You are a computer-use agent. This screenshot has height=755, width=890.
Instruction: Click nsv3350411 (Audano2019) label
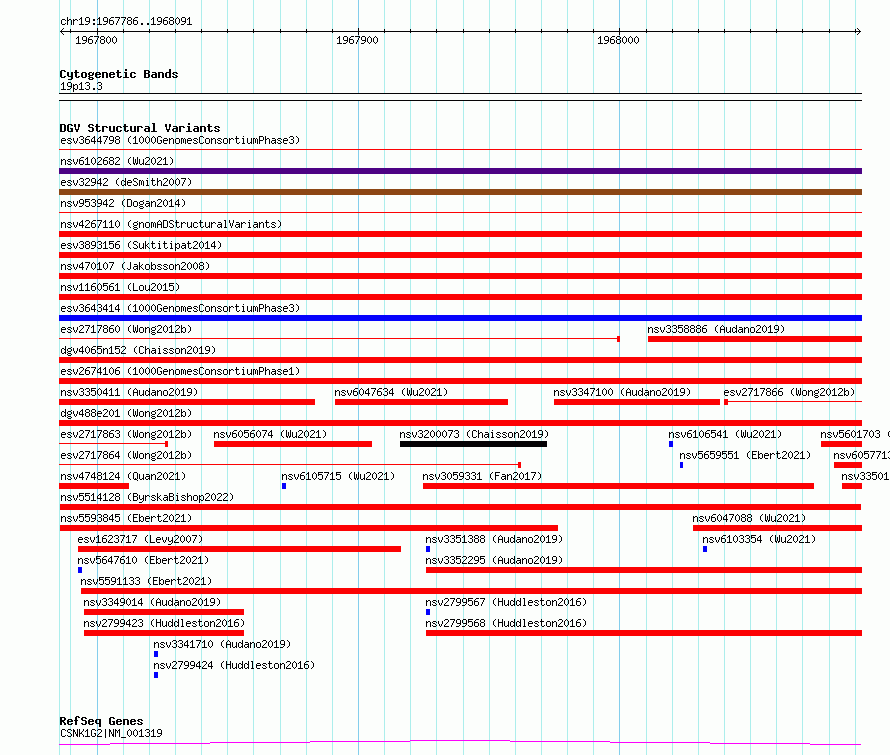pos(129,392)
